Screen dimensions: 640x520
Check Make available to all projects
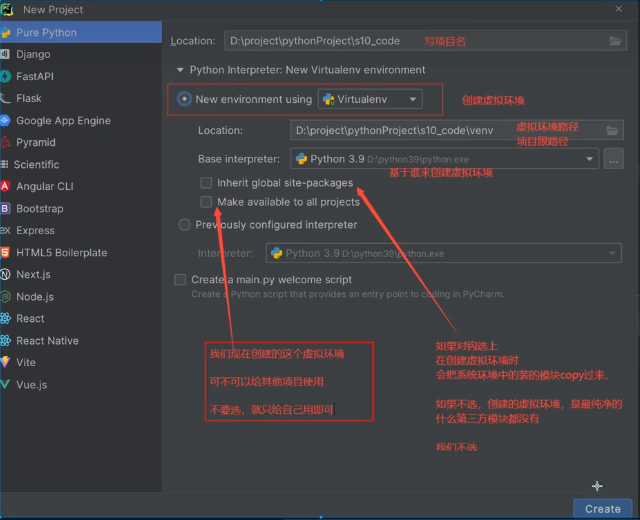[x=206, y=202]
